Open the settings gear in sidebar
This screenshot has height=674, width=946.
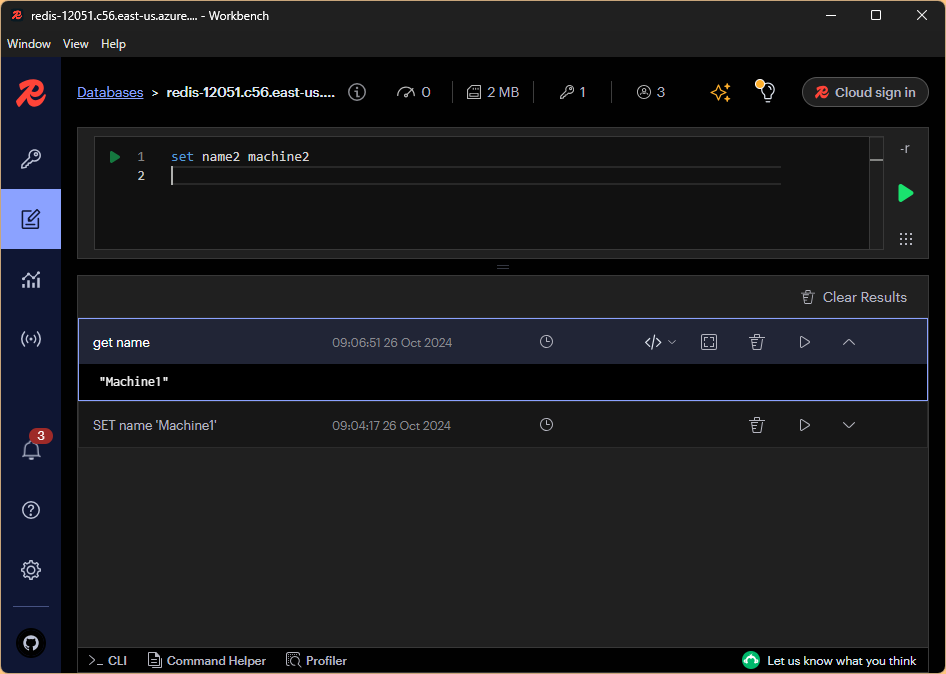(x=31, y=570)
